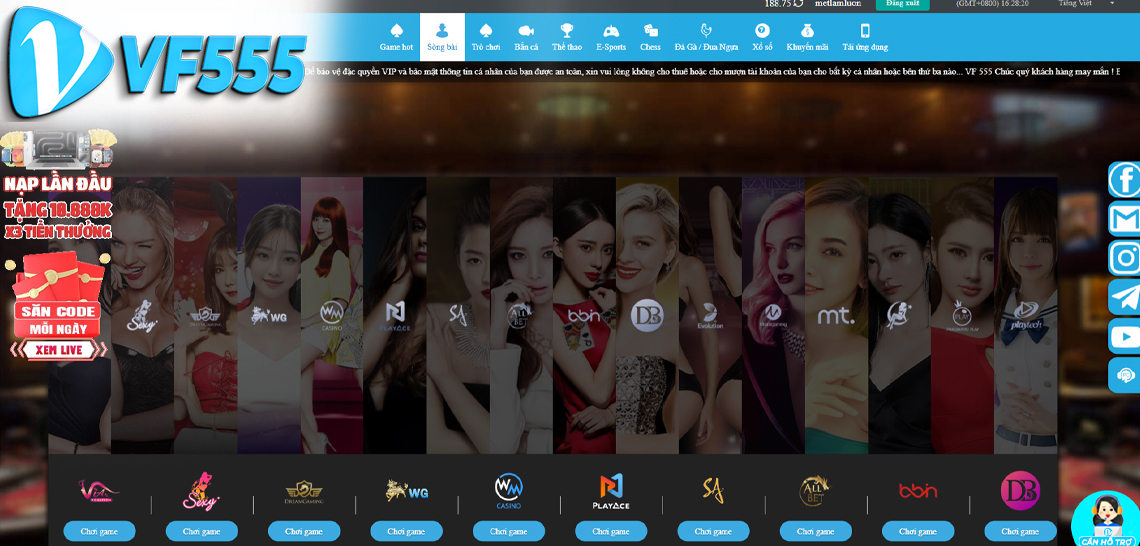The width and height of the screenshot is (1140, 546).
Task: Select the WG dealer banner panel
Action: tap(268, 316)
